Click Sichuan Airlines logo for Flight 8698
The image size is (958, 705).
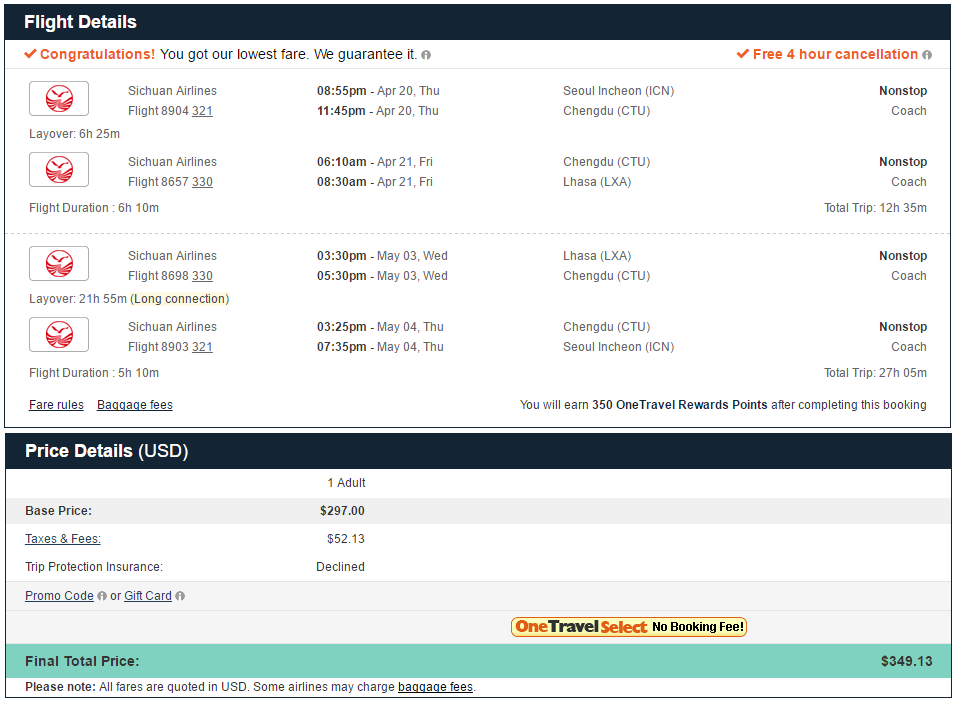click(x=59, y=263)
